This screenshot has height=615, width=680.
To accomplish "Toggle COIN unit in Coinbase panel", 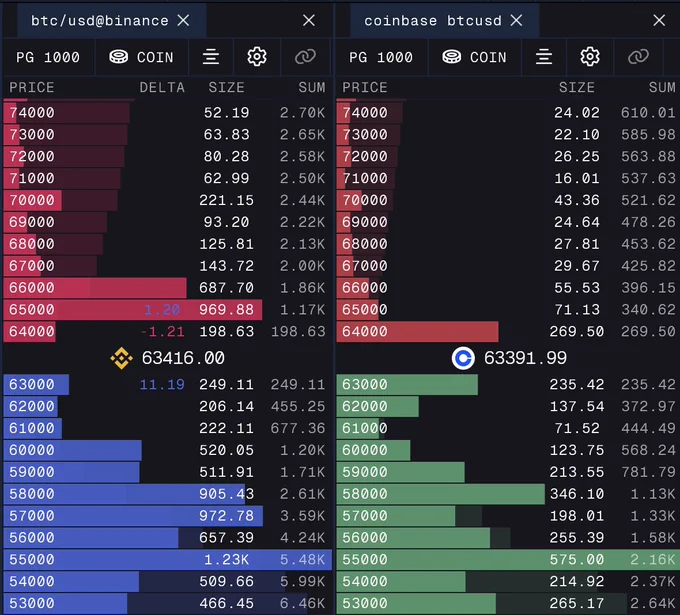I will coord(474,57).
